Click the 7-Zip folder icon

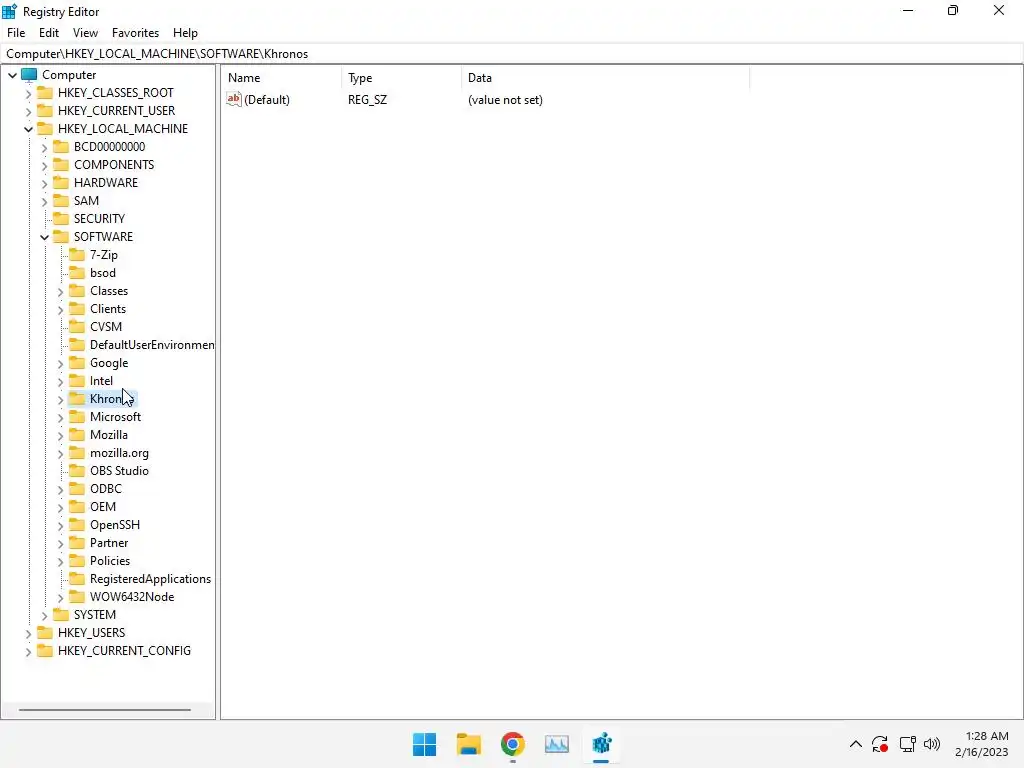click(77, 255)
